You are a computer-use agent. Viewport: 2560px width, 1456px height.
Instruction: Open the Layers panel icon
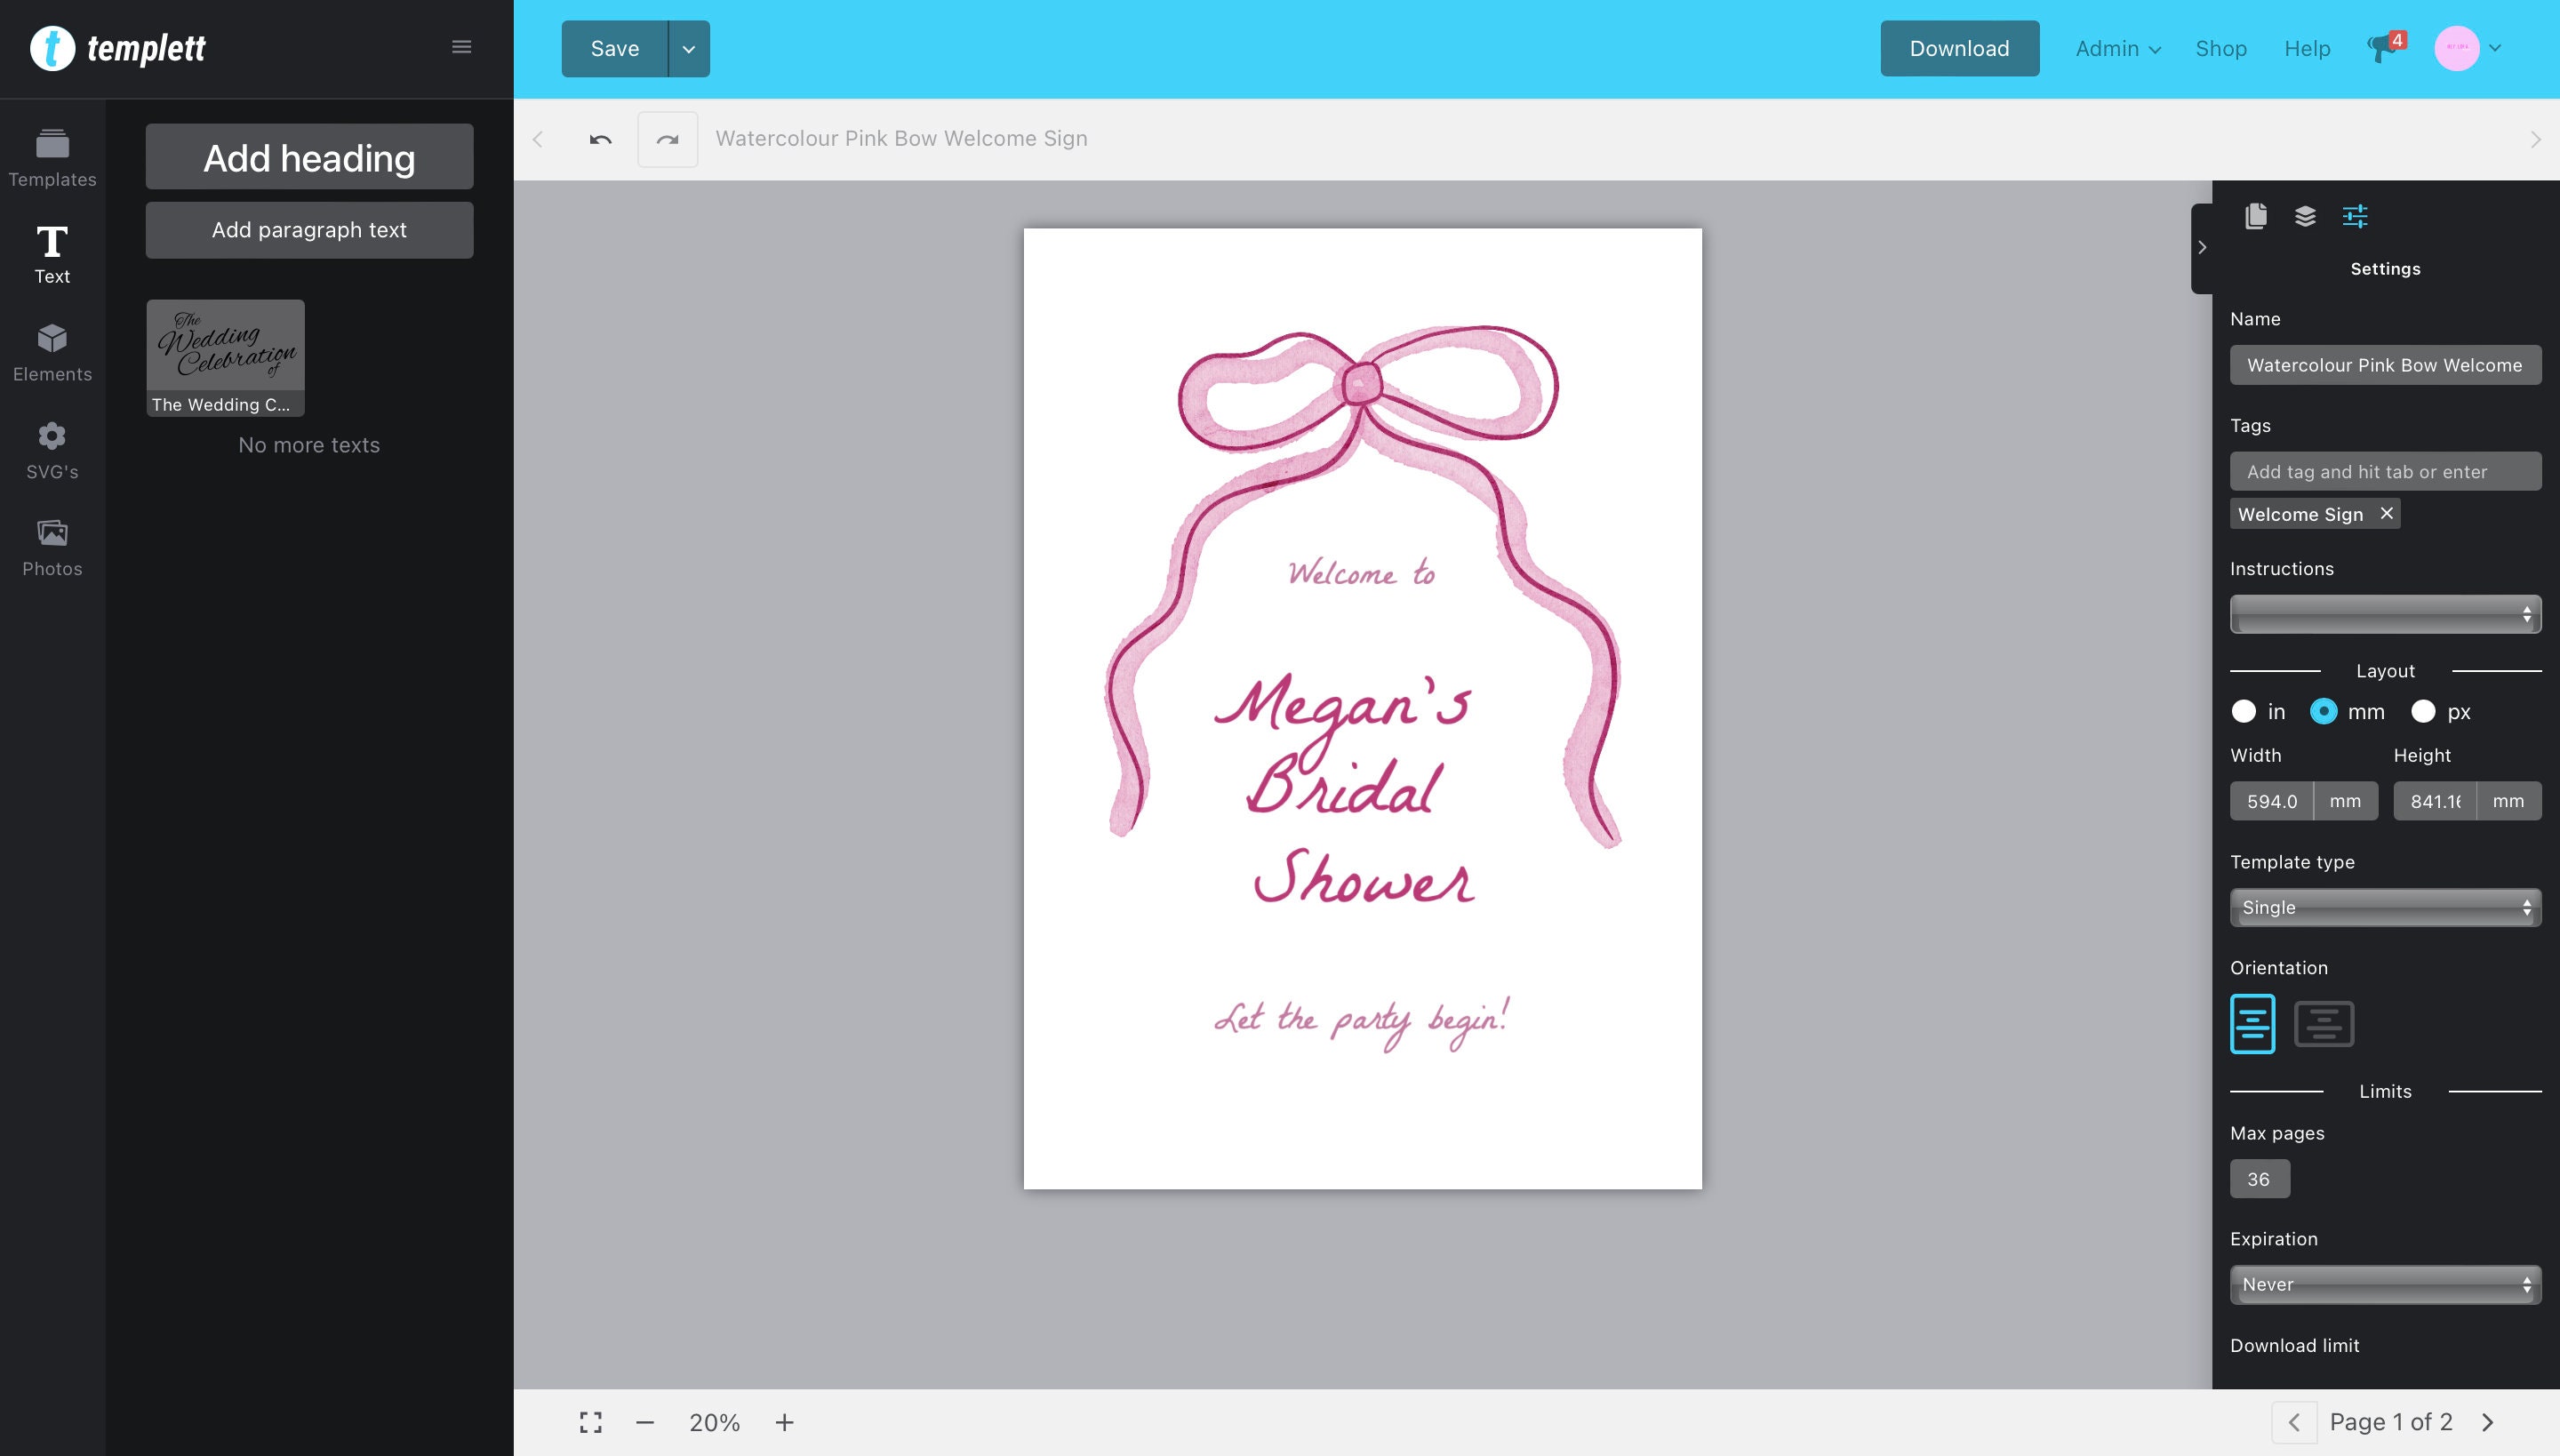pos(2305,216)
